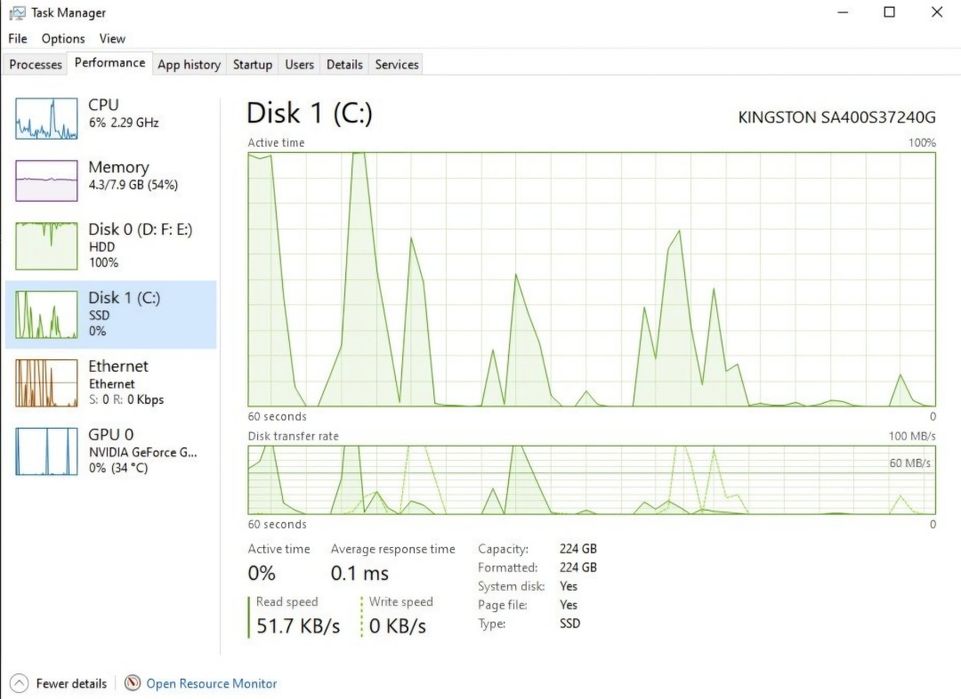Open Disk 0 (D: F: E:) HDD panel

(110, 246)
